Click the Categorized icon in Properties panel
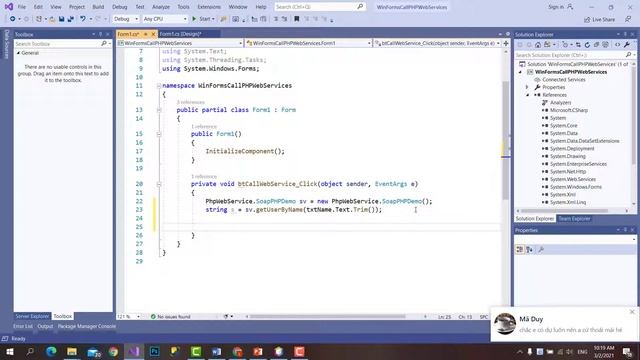The height and width of the screenshot is (360, 640). pos(520,249)
